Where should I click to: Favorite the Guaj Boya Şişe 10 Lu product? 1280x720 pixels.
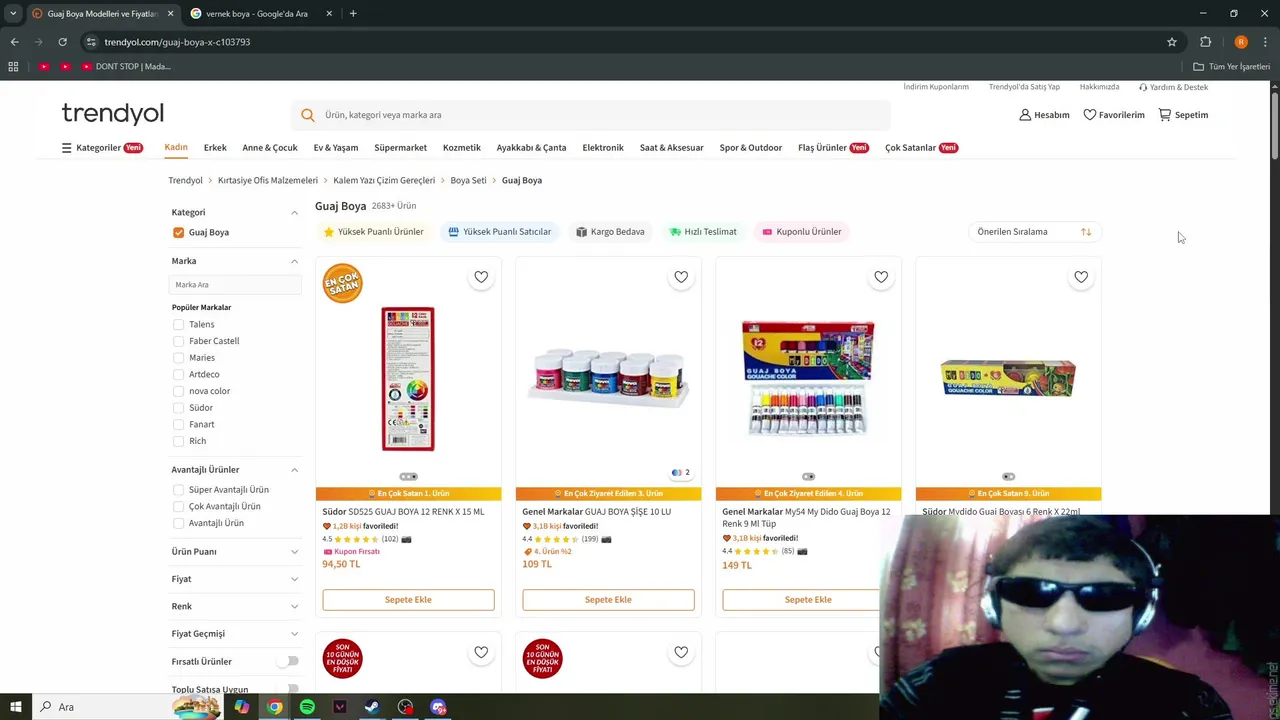coord(681,277)
